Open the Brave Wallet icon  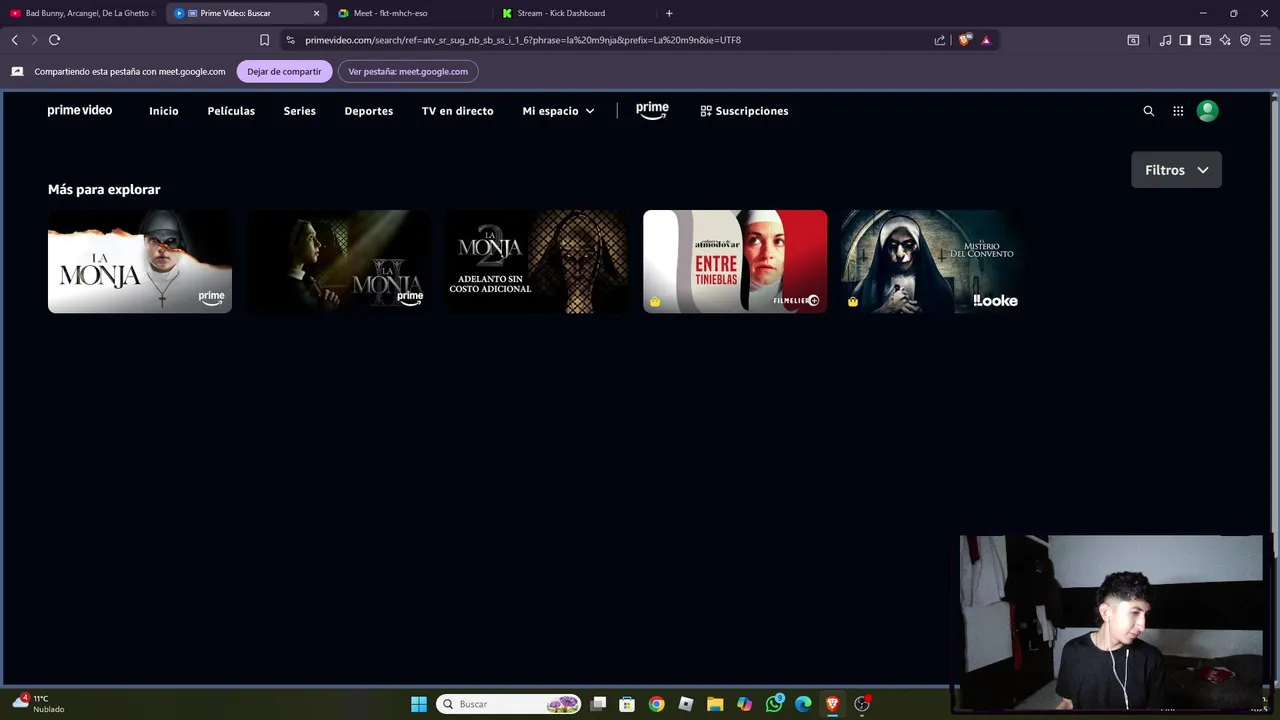1205,40
